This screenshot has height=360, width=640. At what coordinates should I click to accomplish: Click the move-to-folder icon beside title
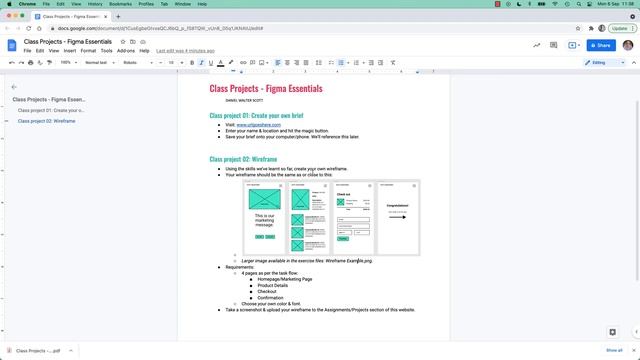tap(133, 42)
